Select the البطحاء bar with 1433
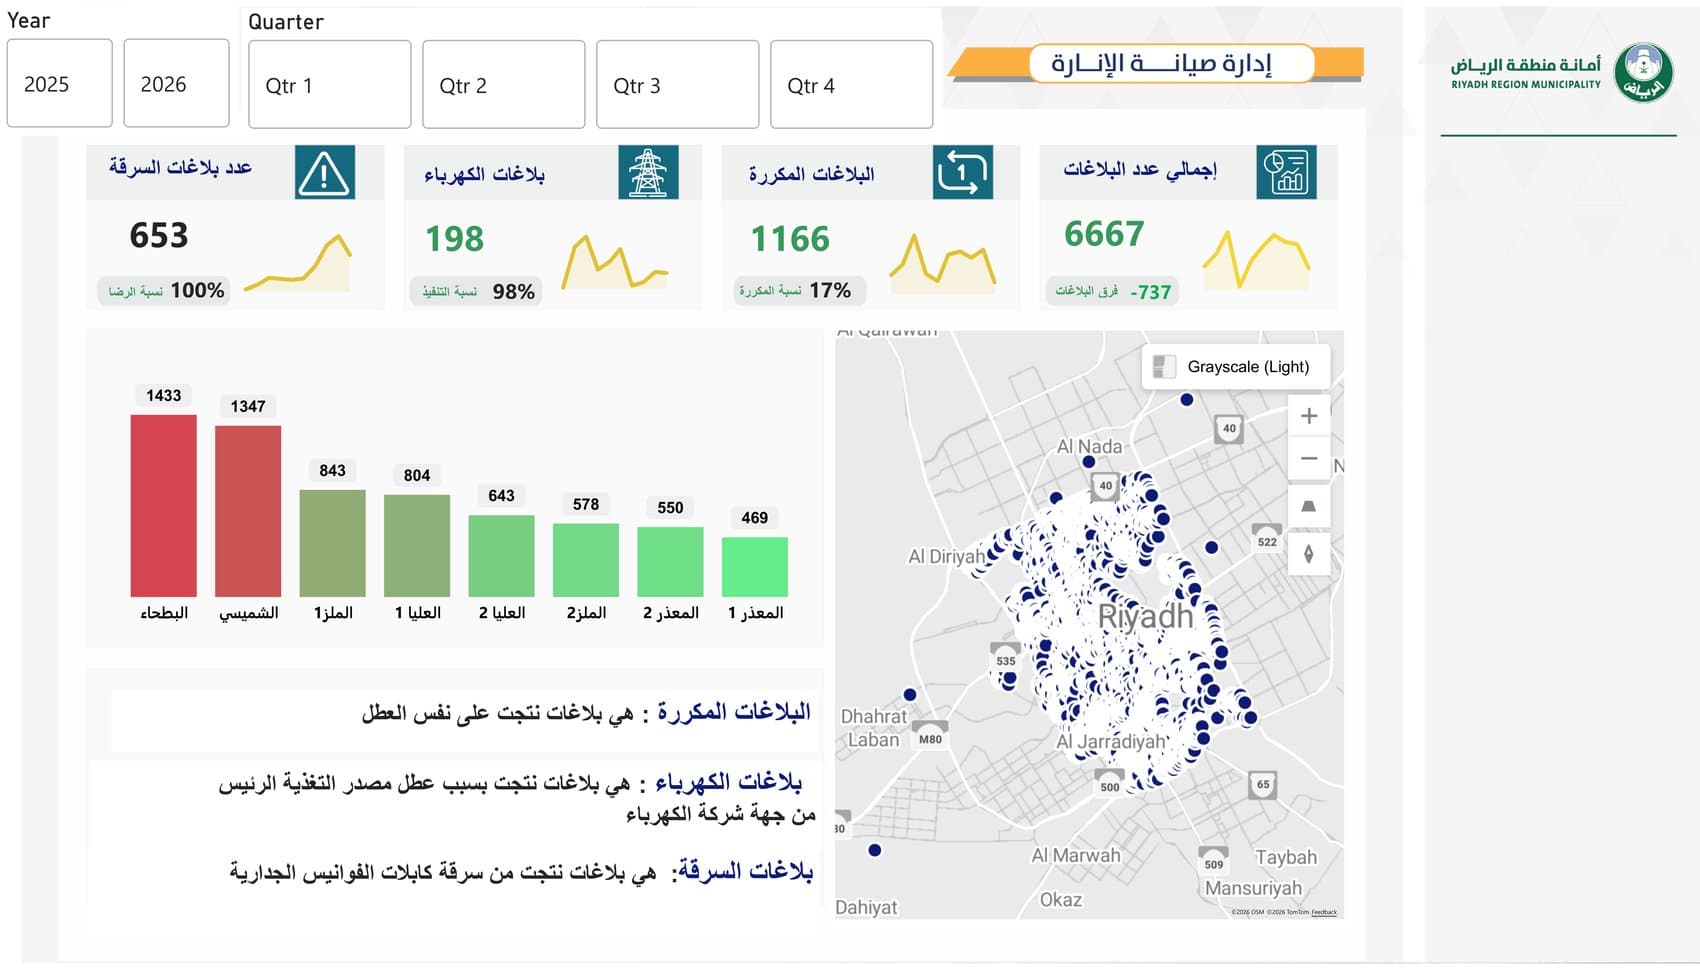Viewport: 1700px width, 970px height. click(163, 505)
